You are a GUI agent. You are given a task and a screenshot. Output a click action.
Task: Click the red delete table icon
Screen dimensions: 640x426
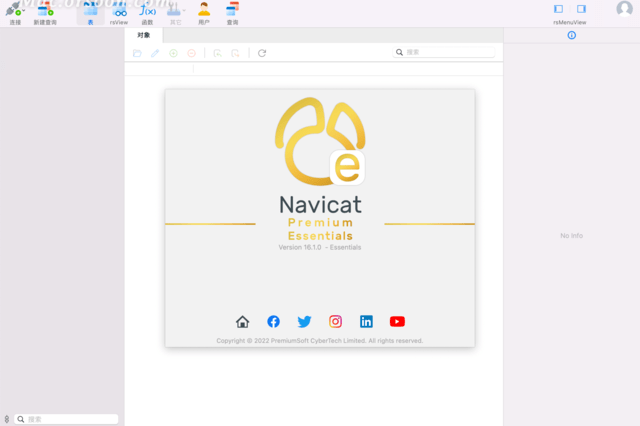click(x=191, y=53)
